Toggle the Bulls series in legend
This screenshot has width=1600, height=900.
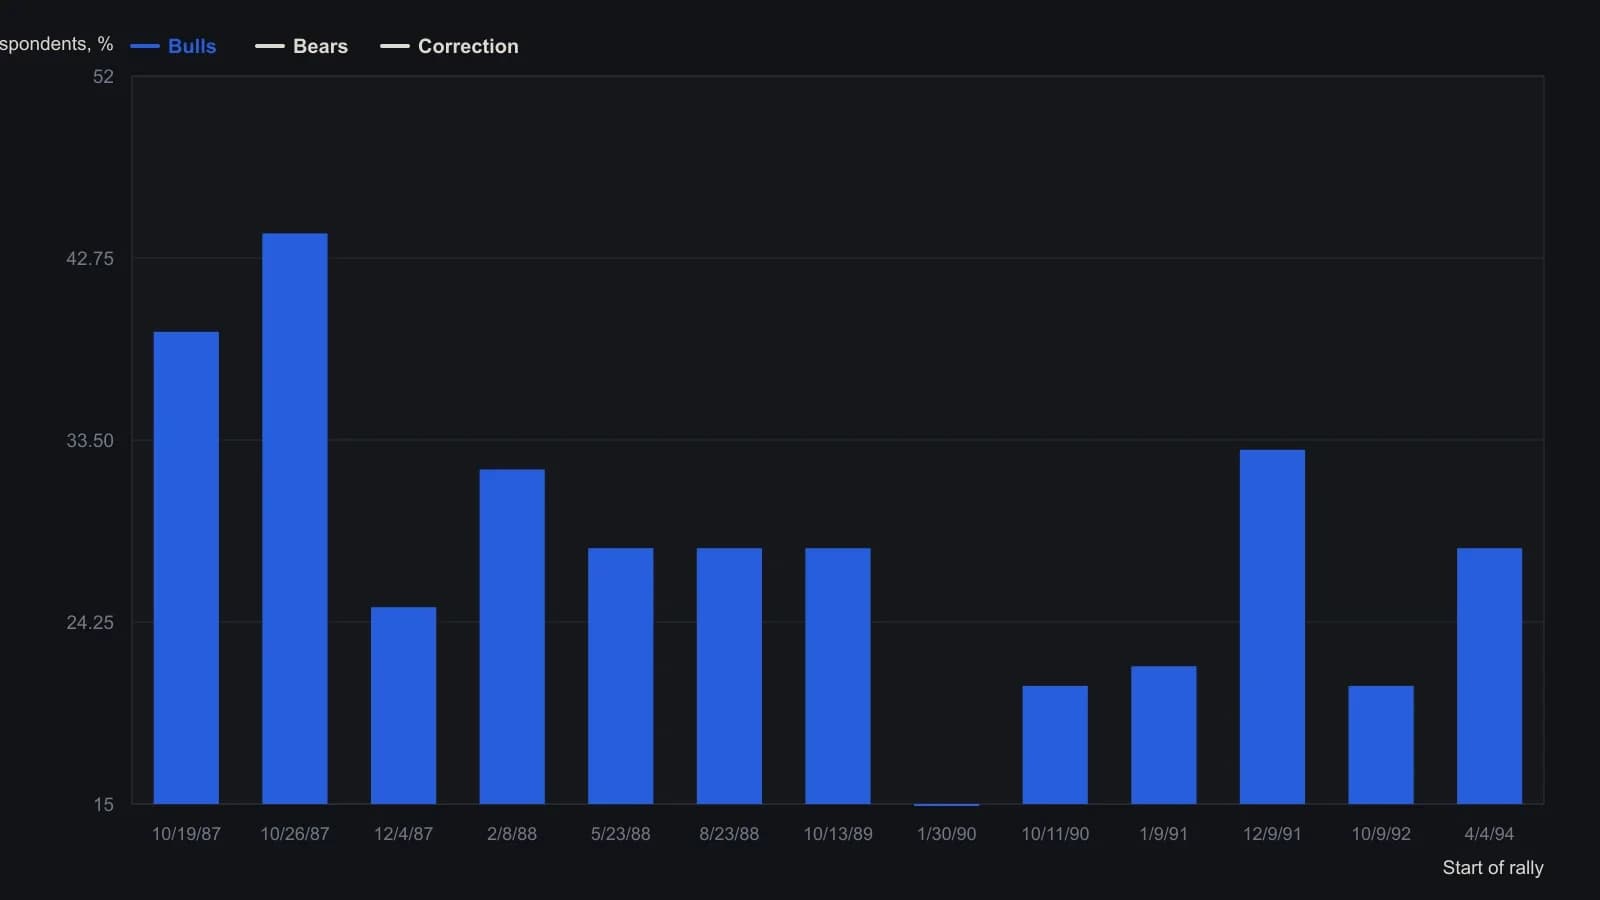coord(173,46)
